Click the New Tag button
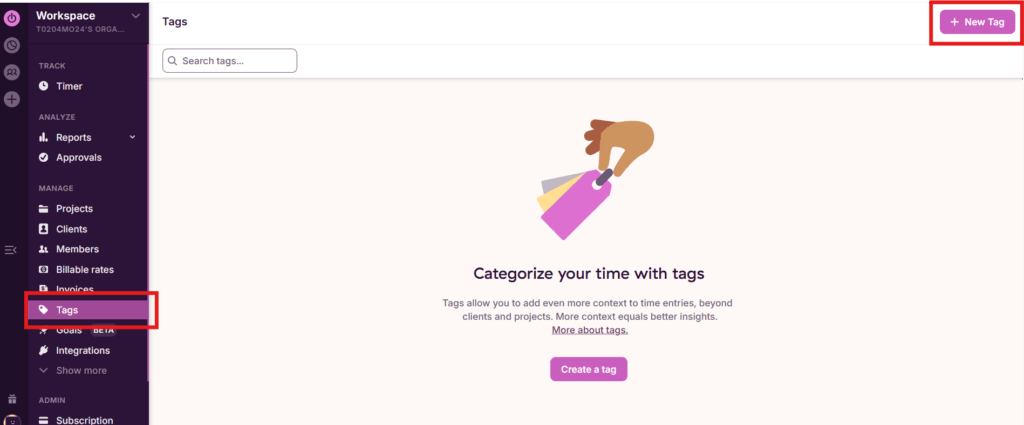The height and width of the screenshot is (425, 1024). (977, 22)
